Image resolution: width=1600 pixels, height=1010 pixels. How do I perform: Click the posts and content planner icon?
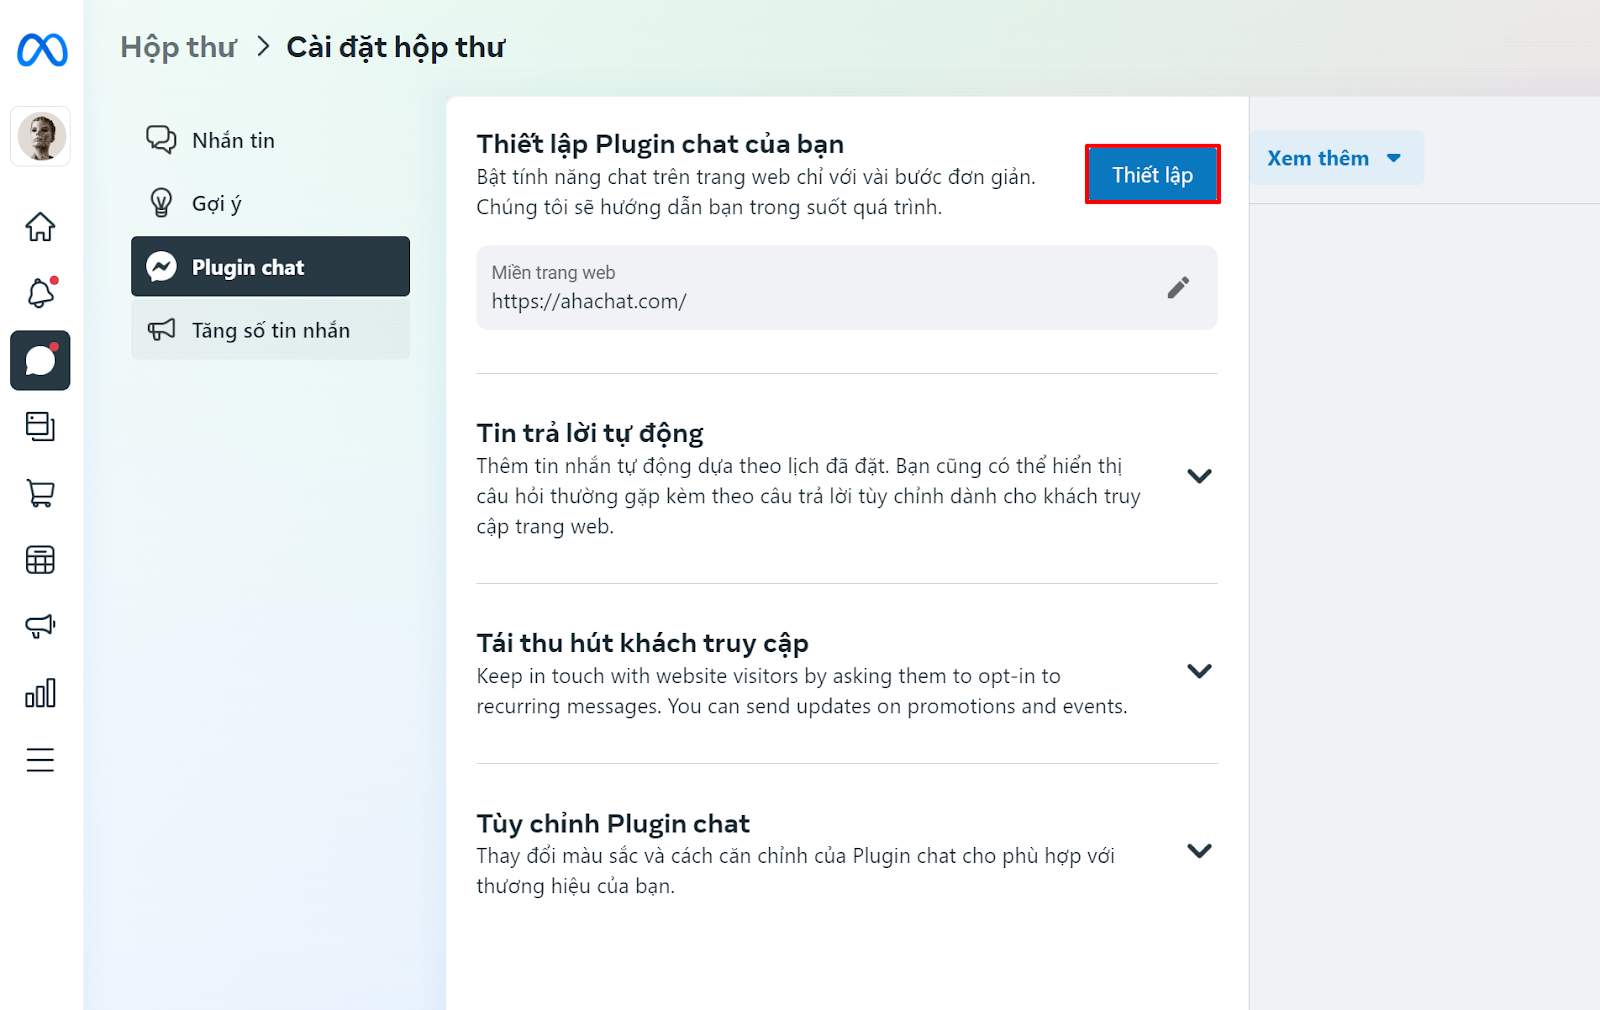(40, 427)
